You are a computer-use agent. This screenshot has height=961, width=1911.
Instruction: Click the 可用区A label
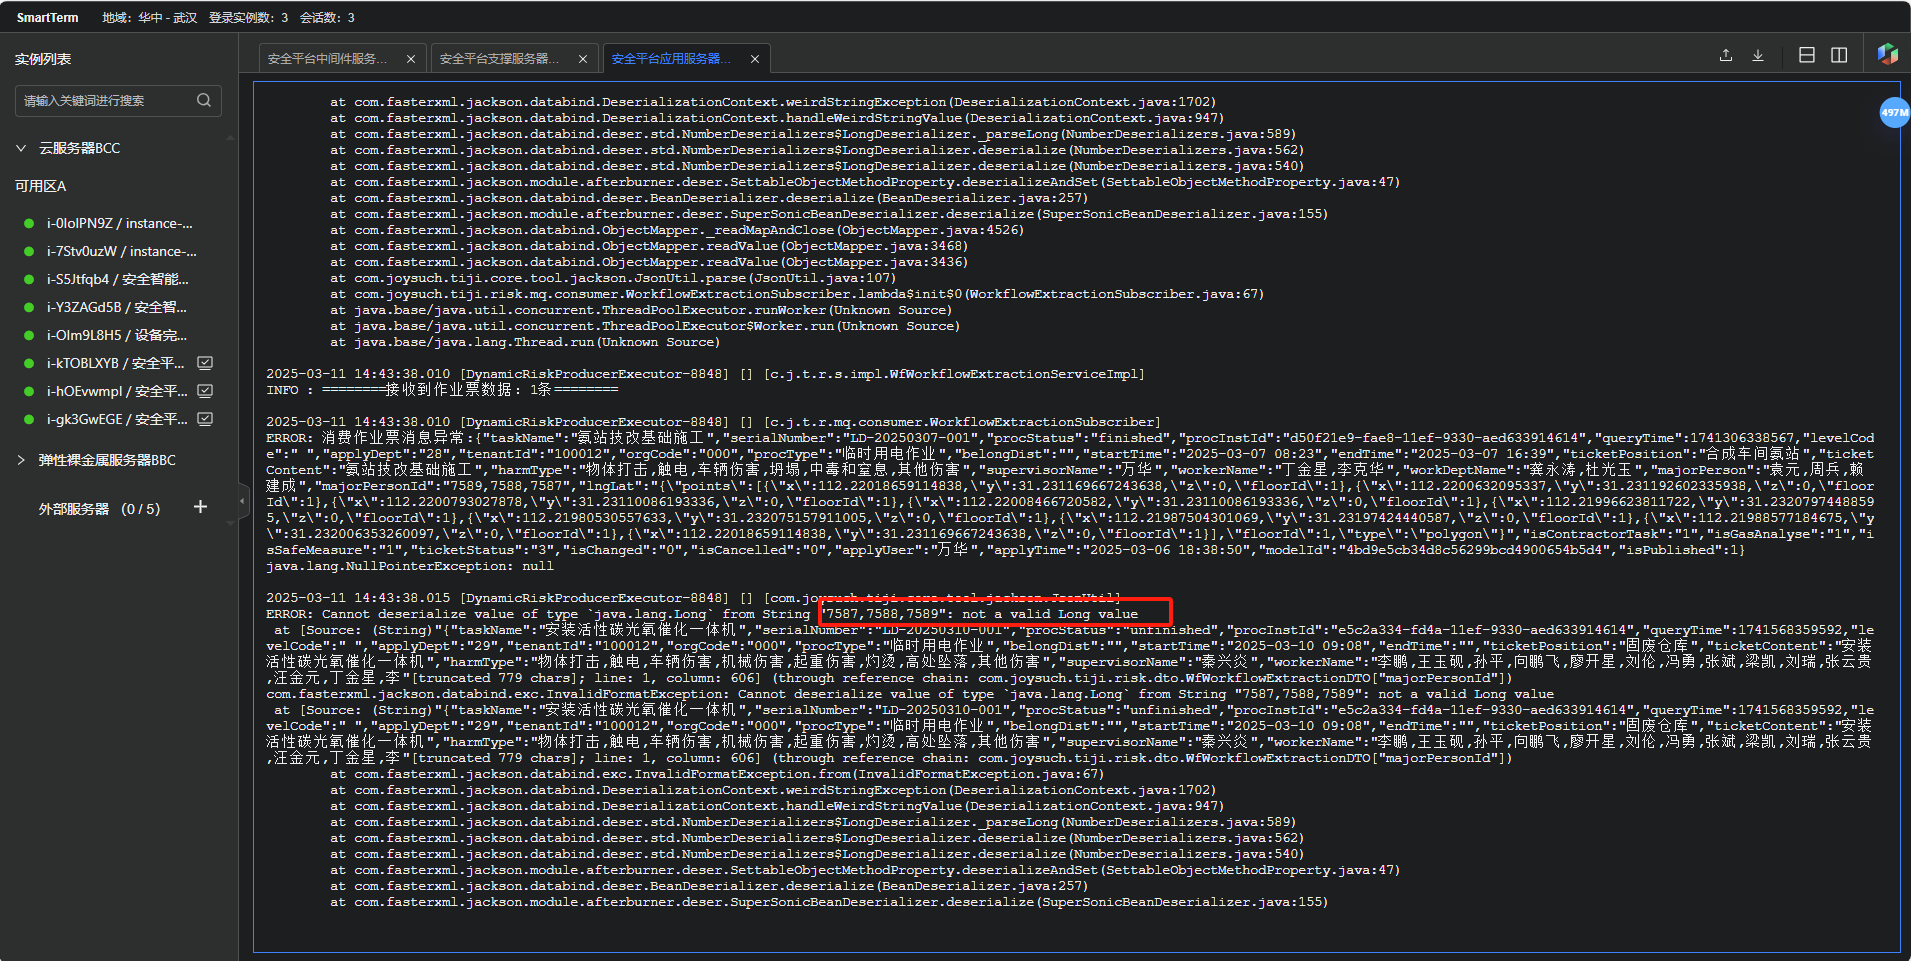pos(40,186)
